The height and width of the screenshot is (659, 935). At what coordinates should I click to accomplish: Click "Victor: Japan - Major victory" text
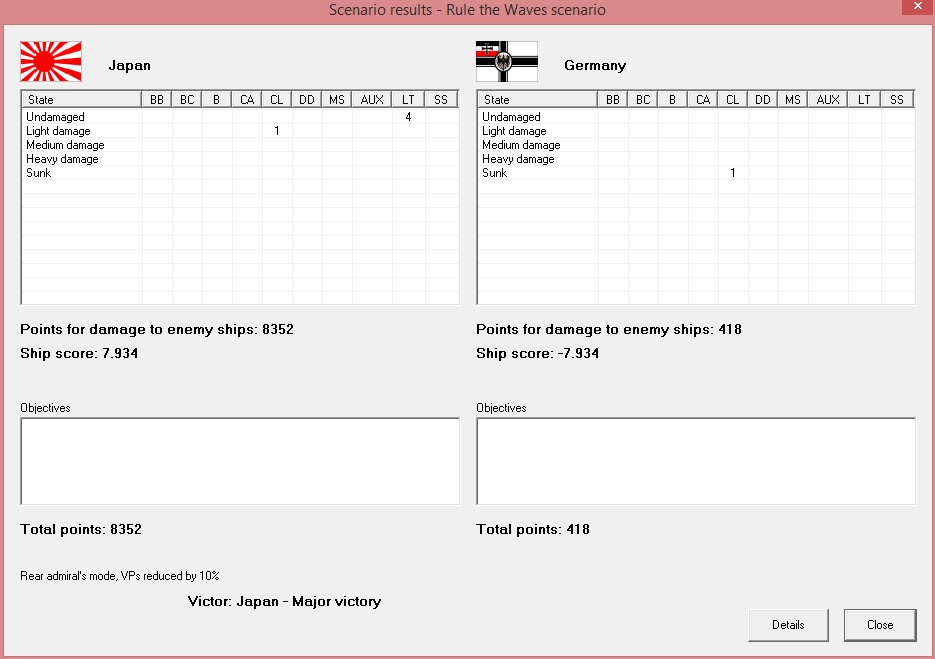click(284, 601)
